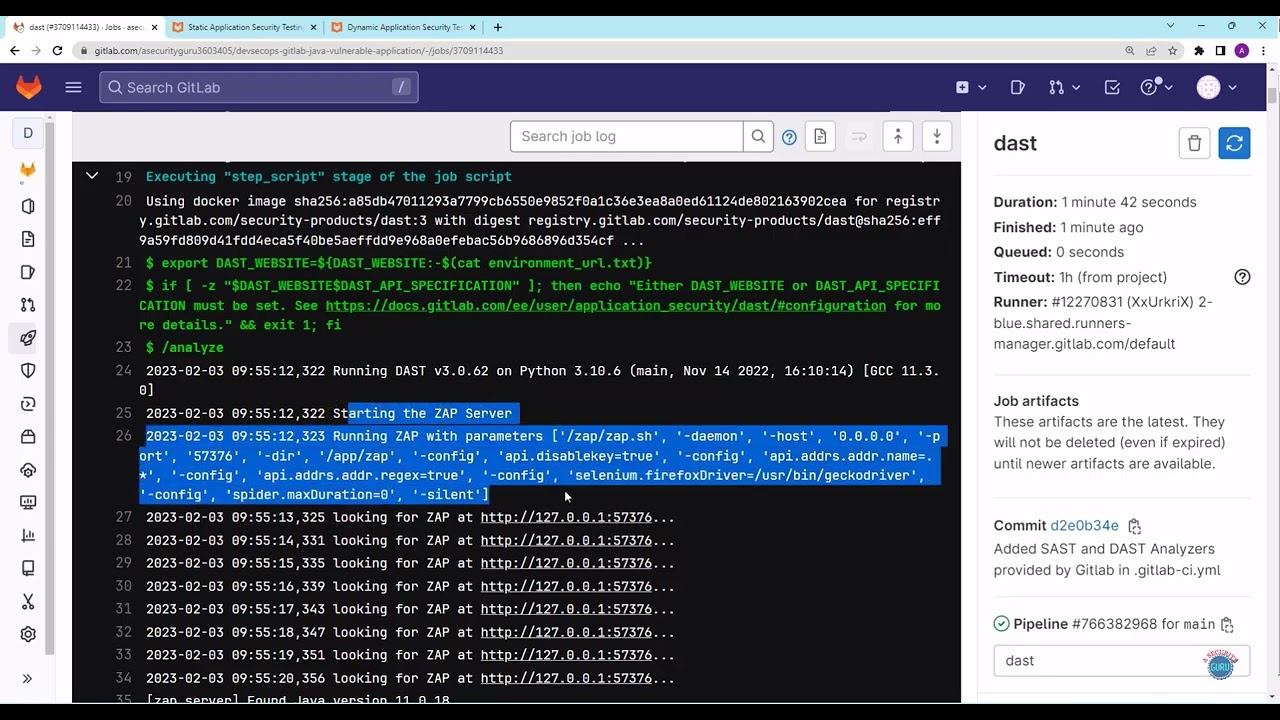Show the complete raw job log
Image resolution: width=1280 pixels, height=720 pixels.
pos(820,137)
